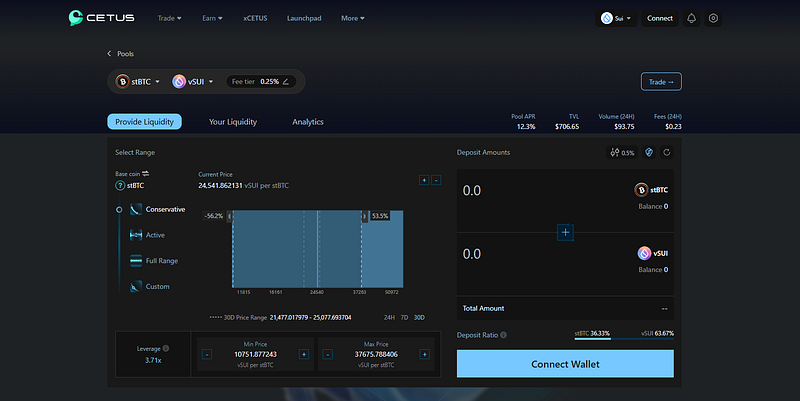
Task: Click the TVL value $706.65
Action: pos(567,127)
